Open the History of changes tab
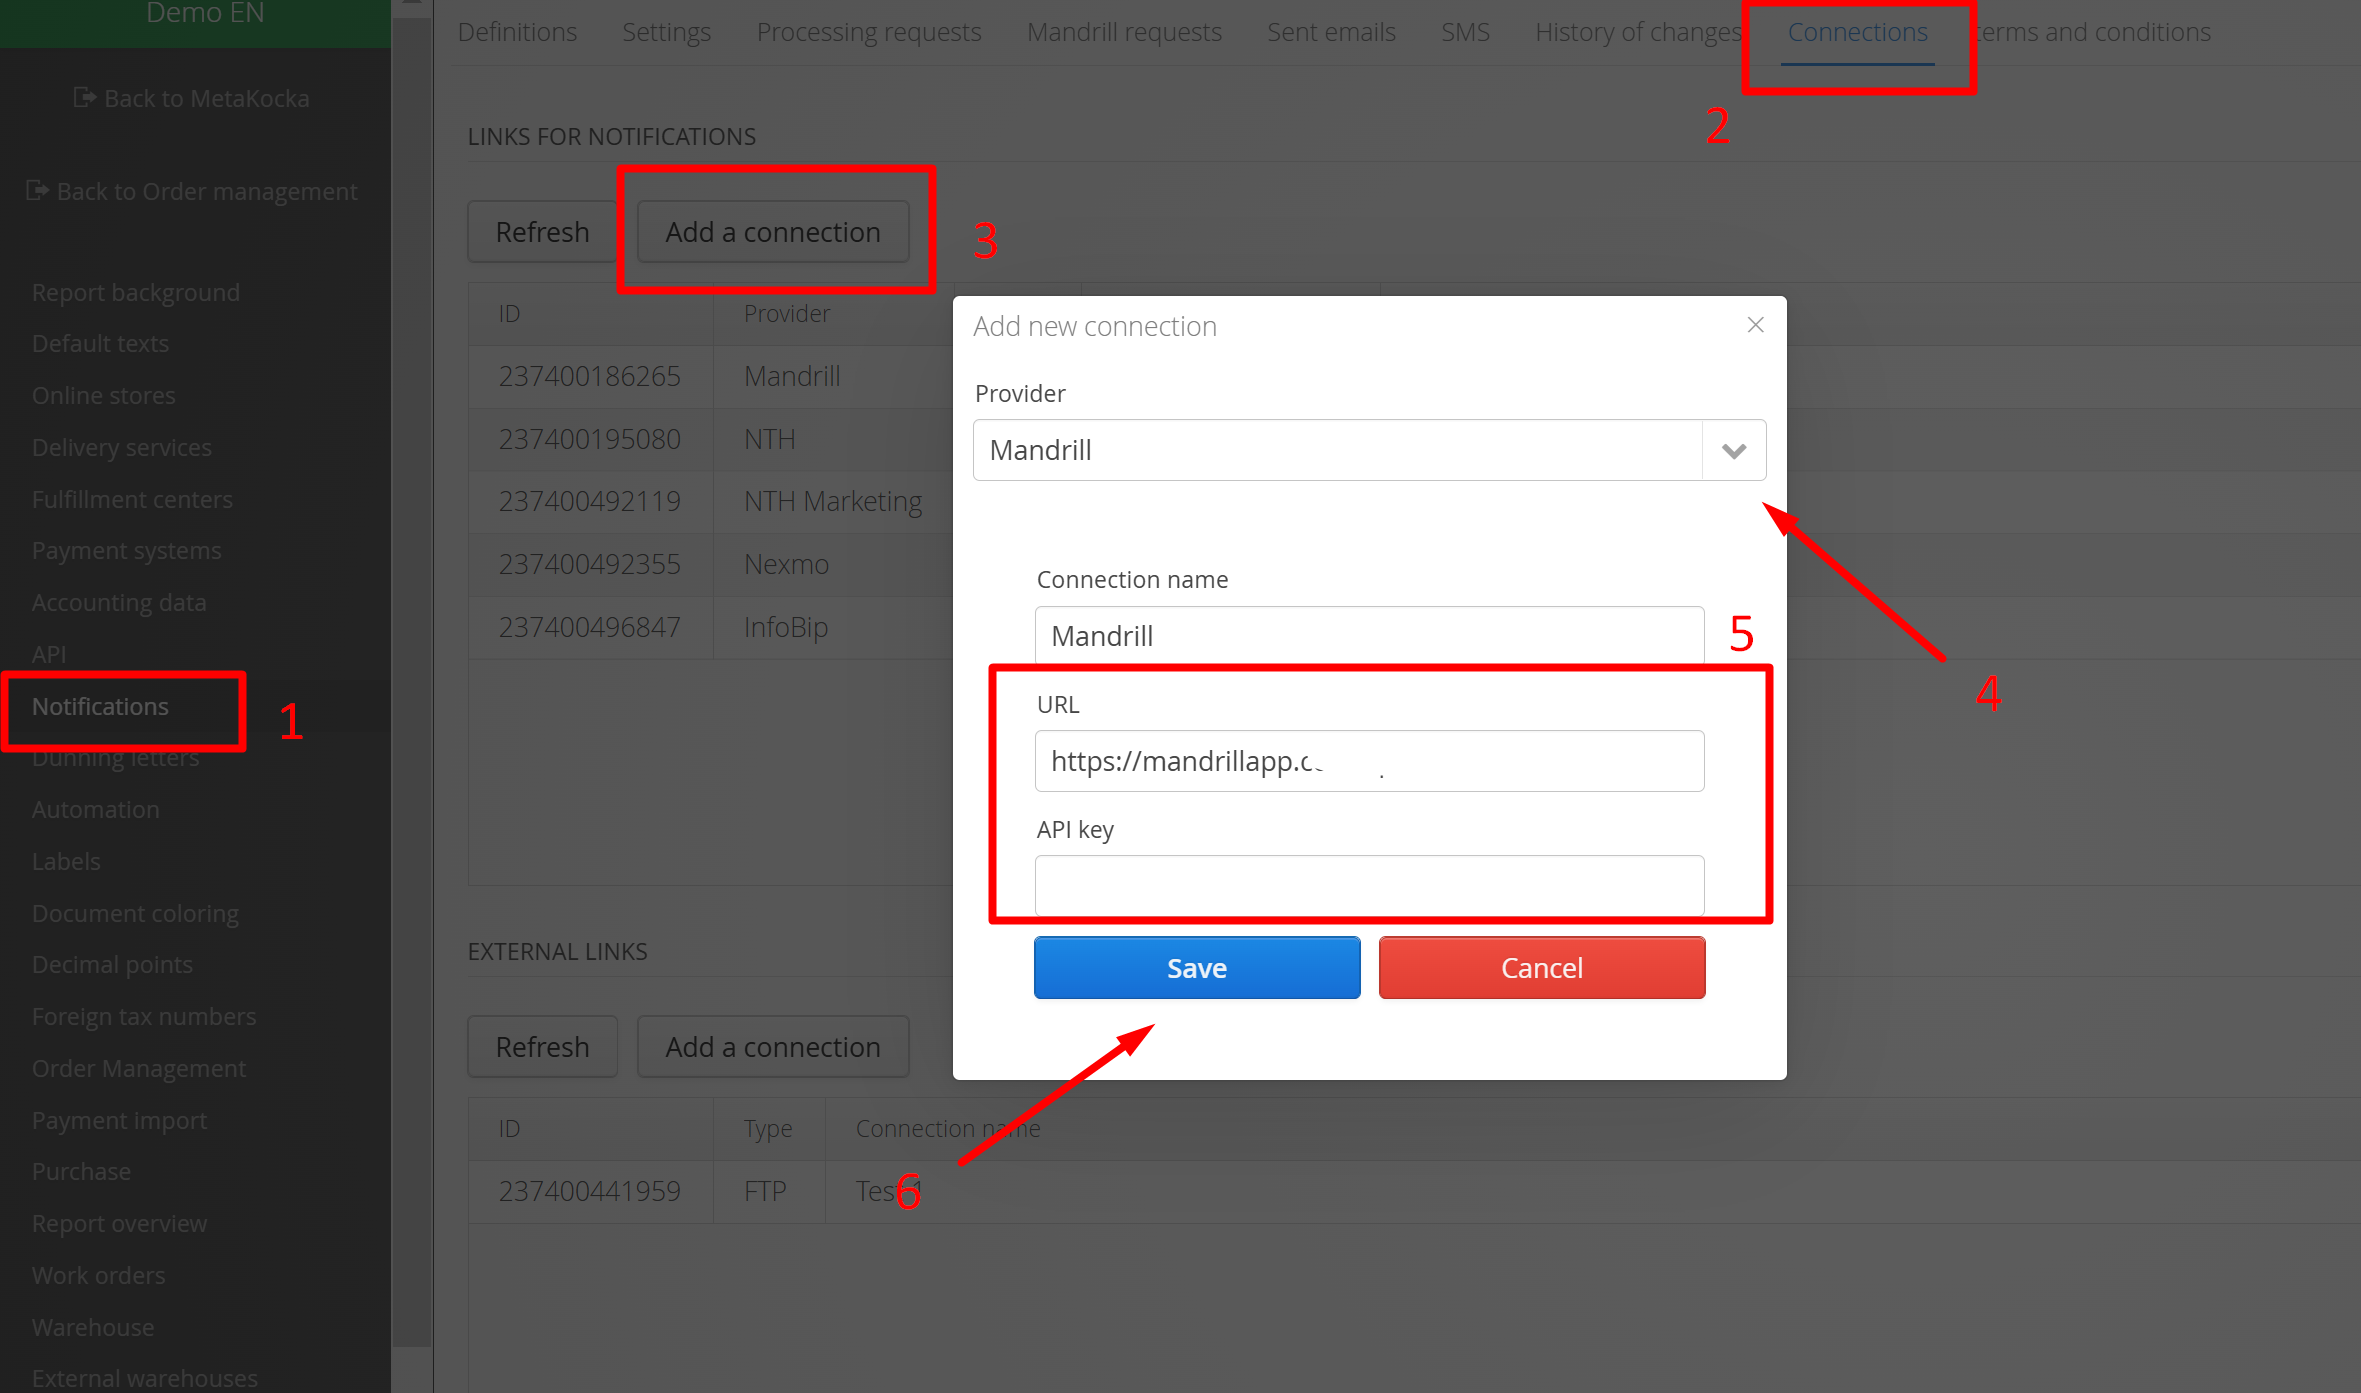 point(1638,32)
